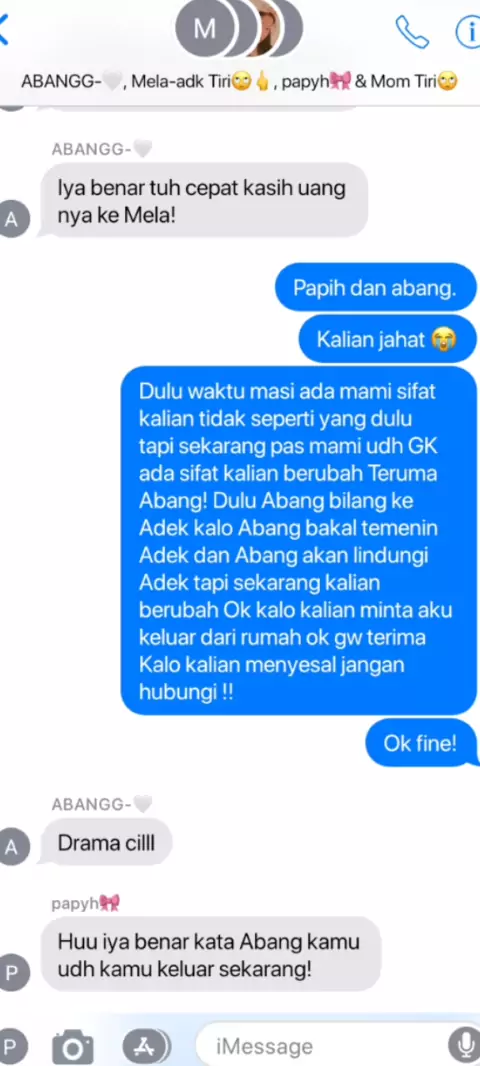
Task: Tap the "Drama cilll" message bubble
Action: tap(107, 843)
